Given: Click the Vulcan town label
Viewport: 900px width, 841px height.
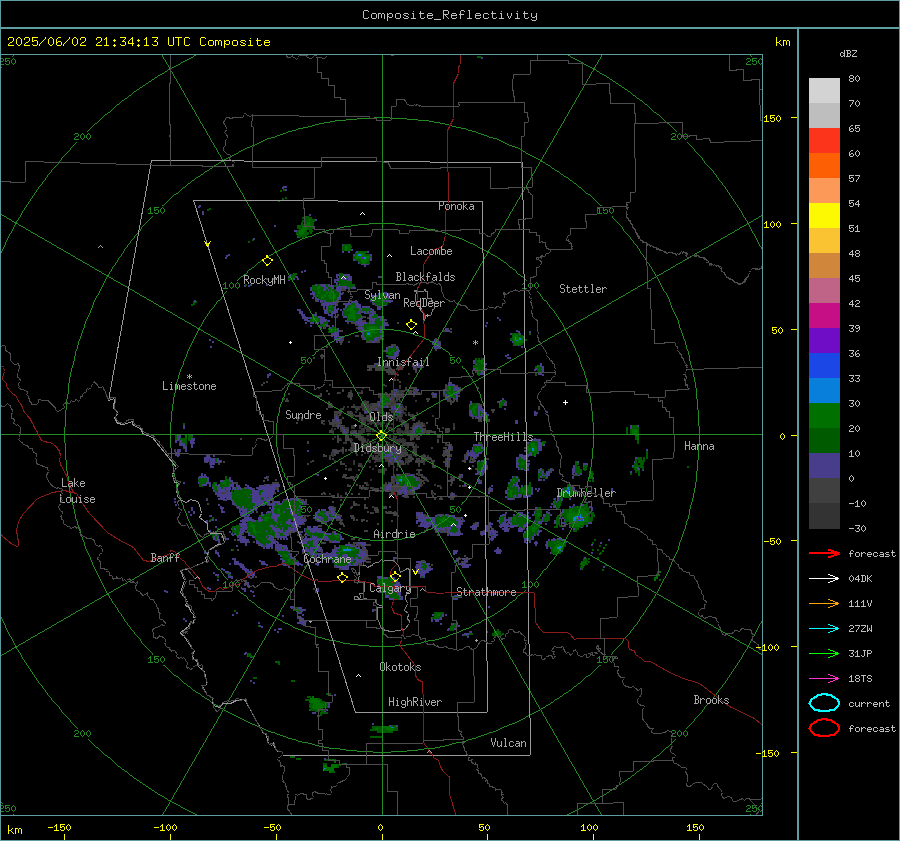Looking at the screenshot, I should pyautogui.click(x=508, y=743).
